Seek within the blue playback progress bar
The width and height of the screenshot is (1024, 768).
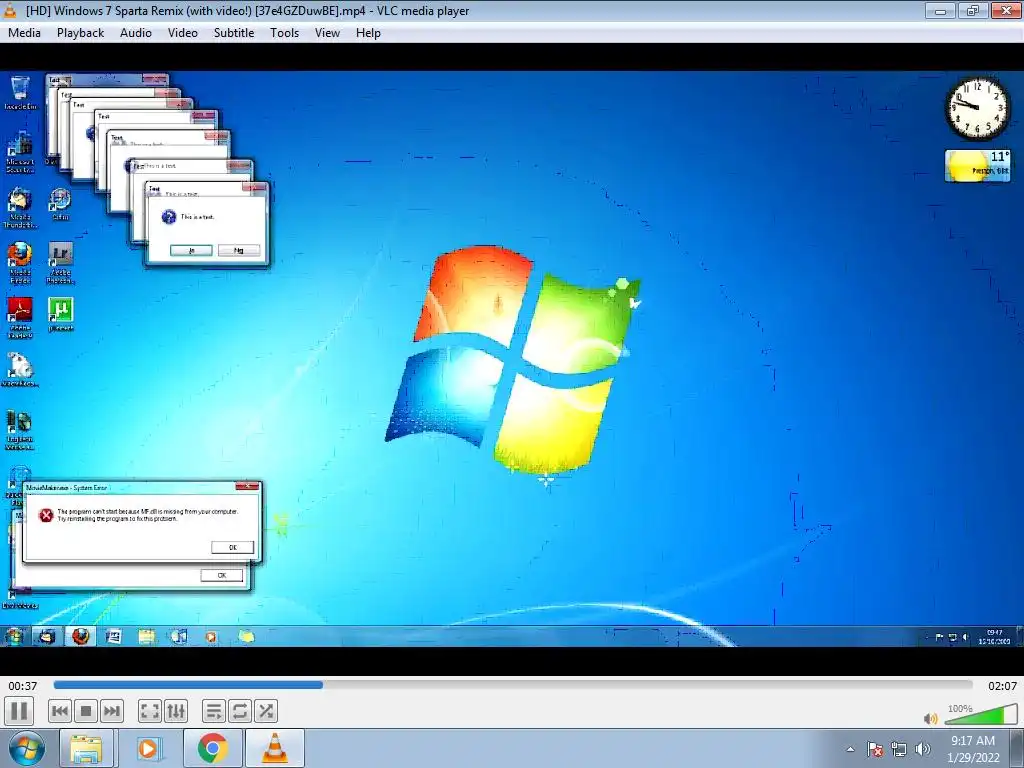click(x=513, y=685)
